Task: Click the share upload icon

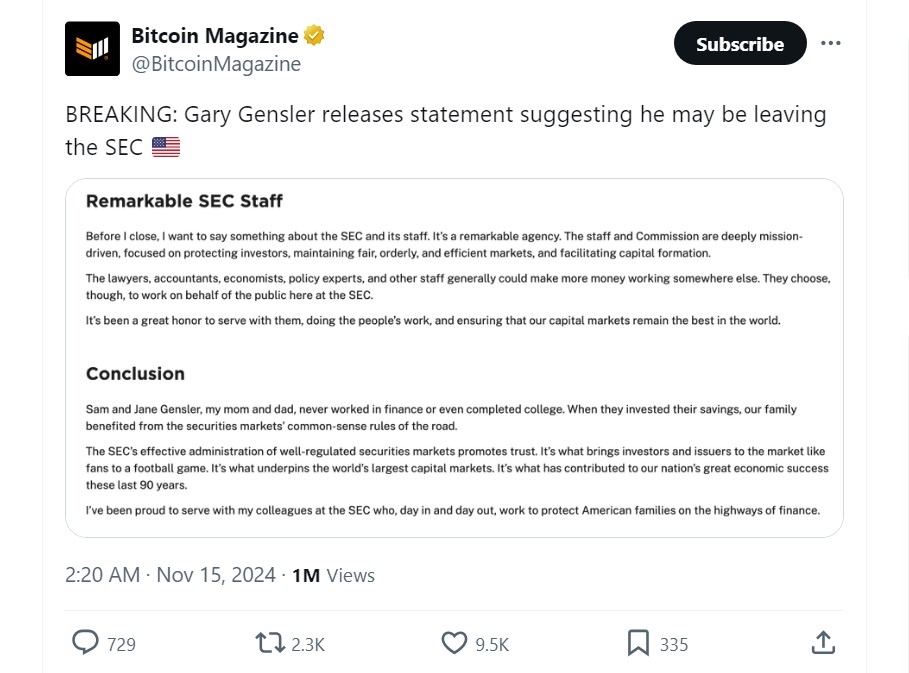Action: [823, 643]
